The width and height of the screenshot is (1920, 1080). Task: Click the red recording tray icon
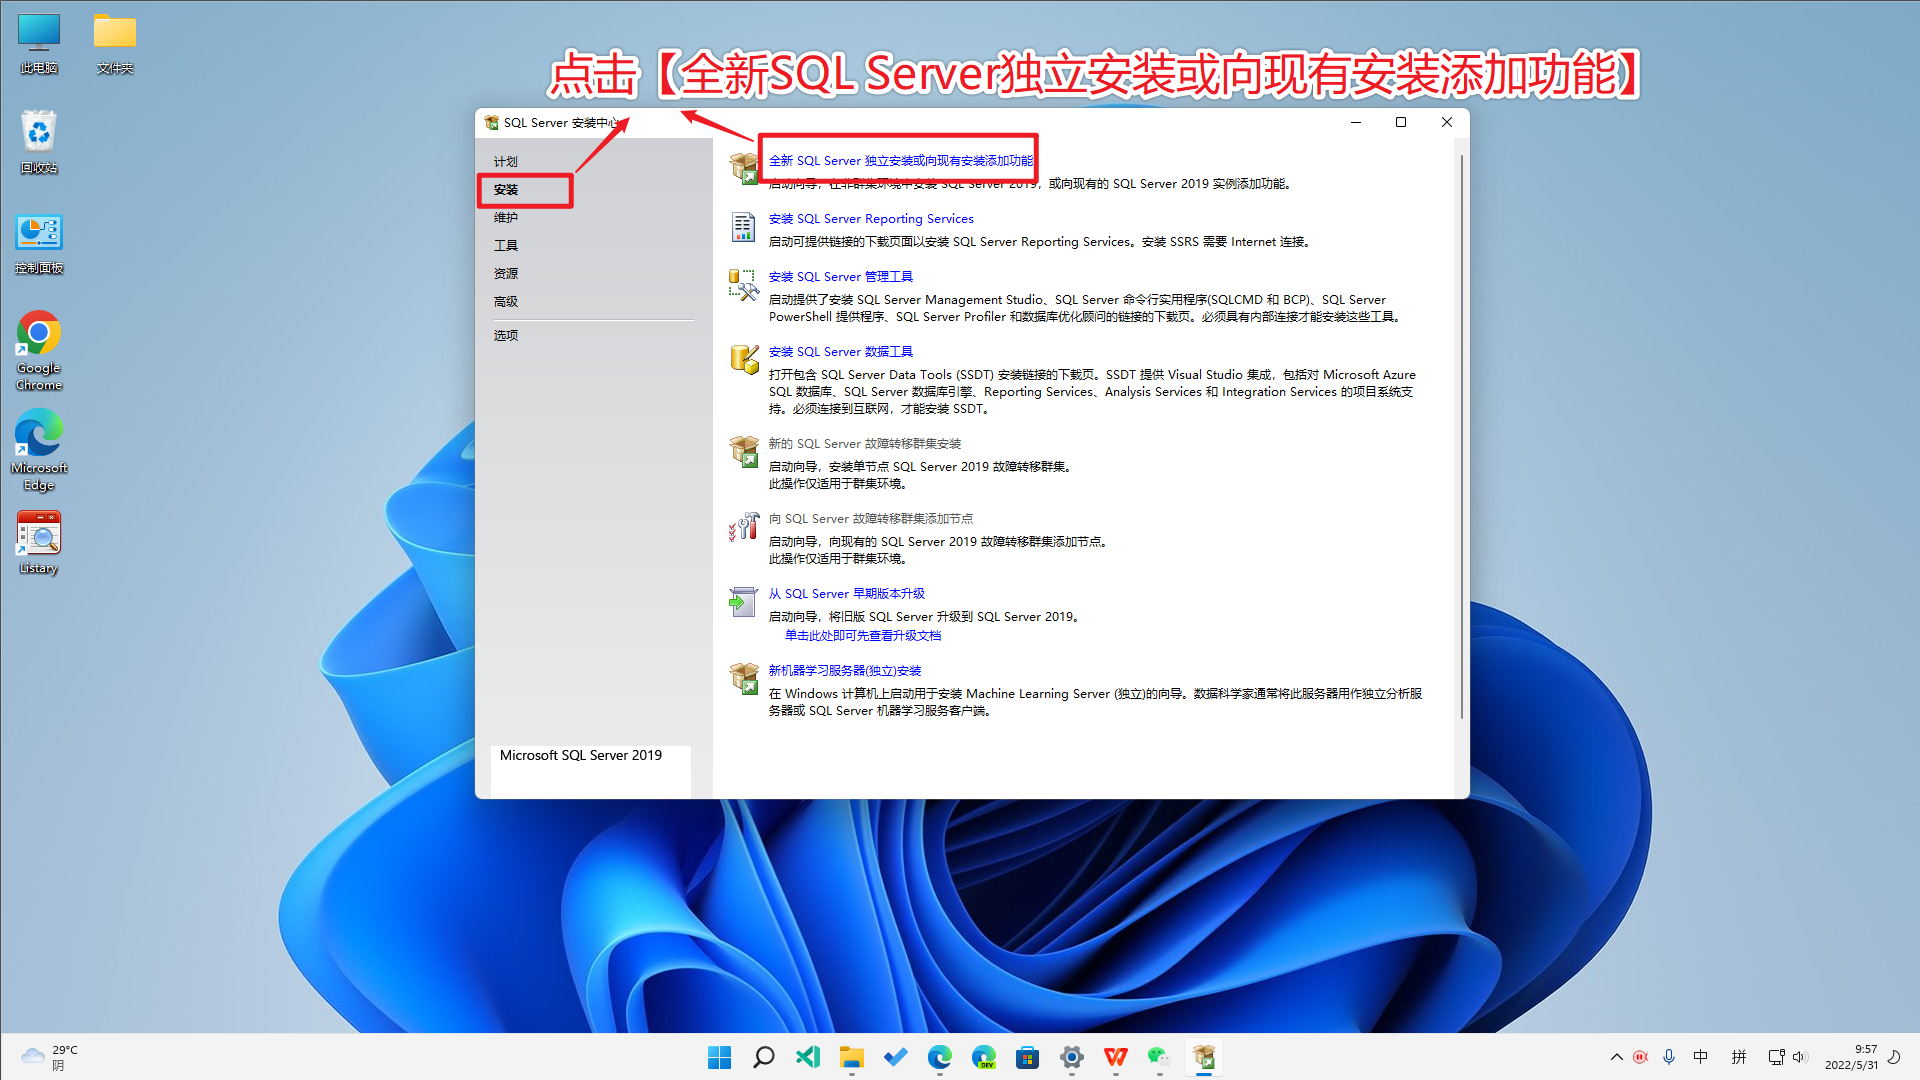coord(1640,1057)
